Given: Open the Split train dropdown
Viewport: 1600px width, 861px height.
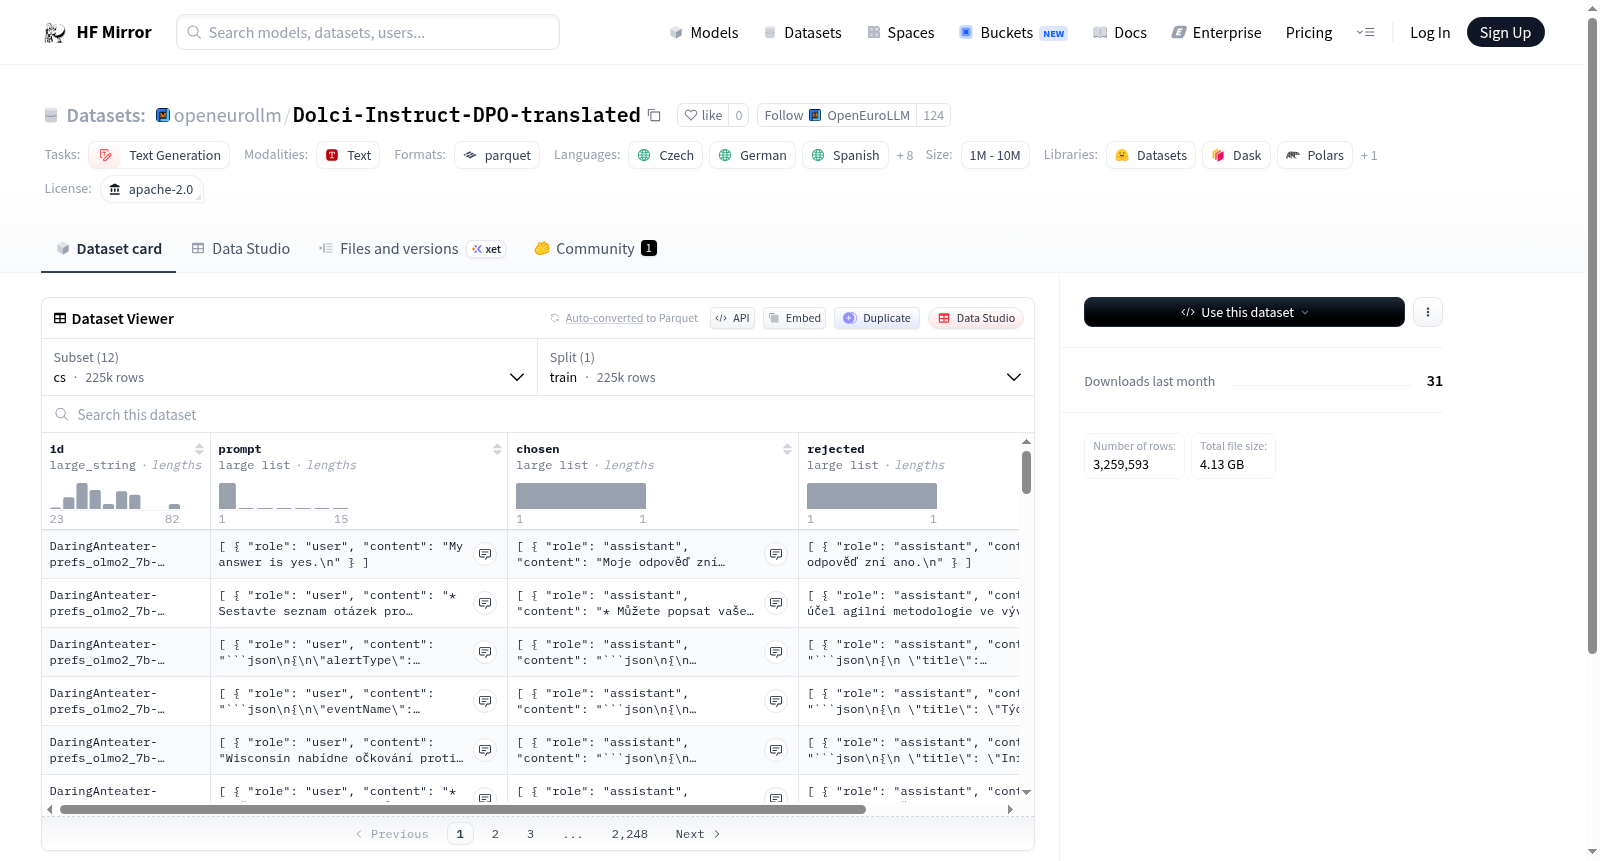Looking at the screenshot, I should coord(786,367).
